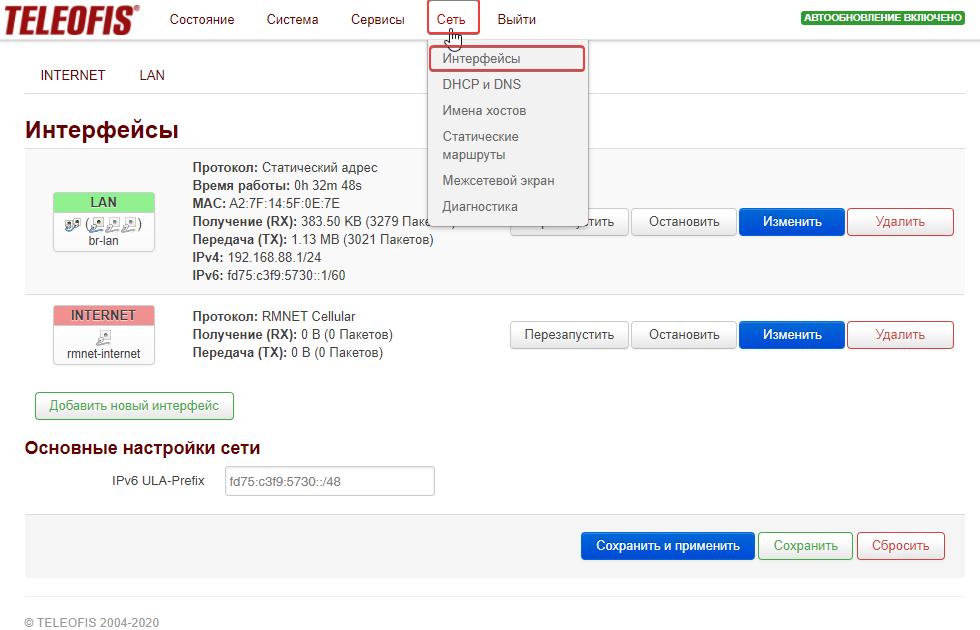Click the rmnet-internet interface icon
Image resolution: width=980 pixels, height=630 pixels.
(x=103, y=338)
